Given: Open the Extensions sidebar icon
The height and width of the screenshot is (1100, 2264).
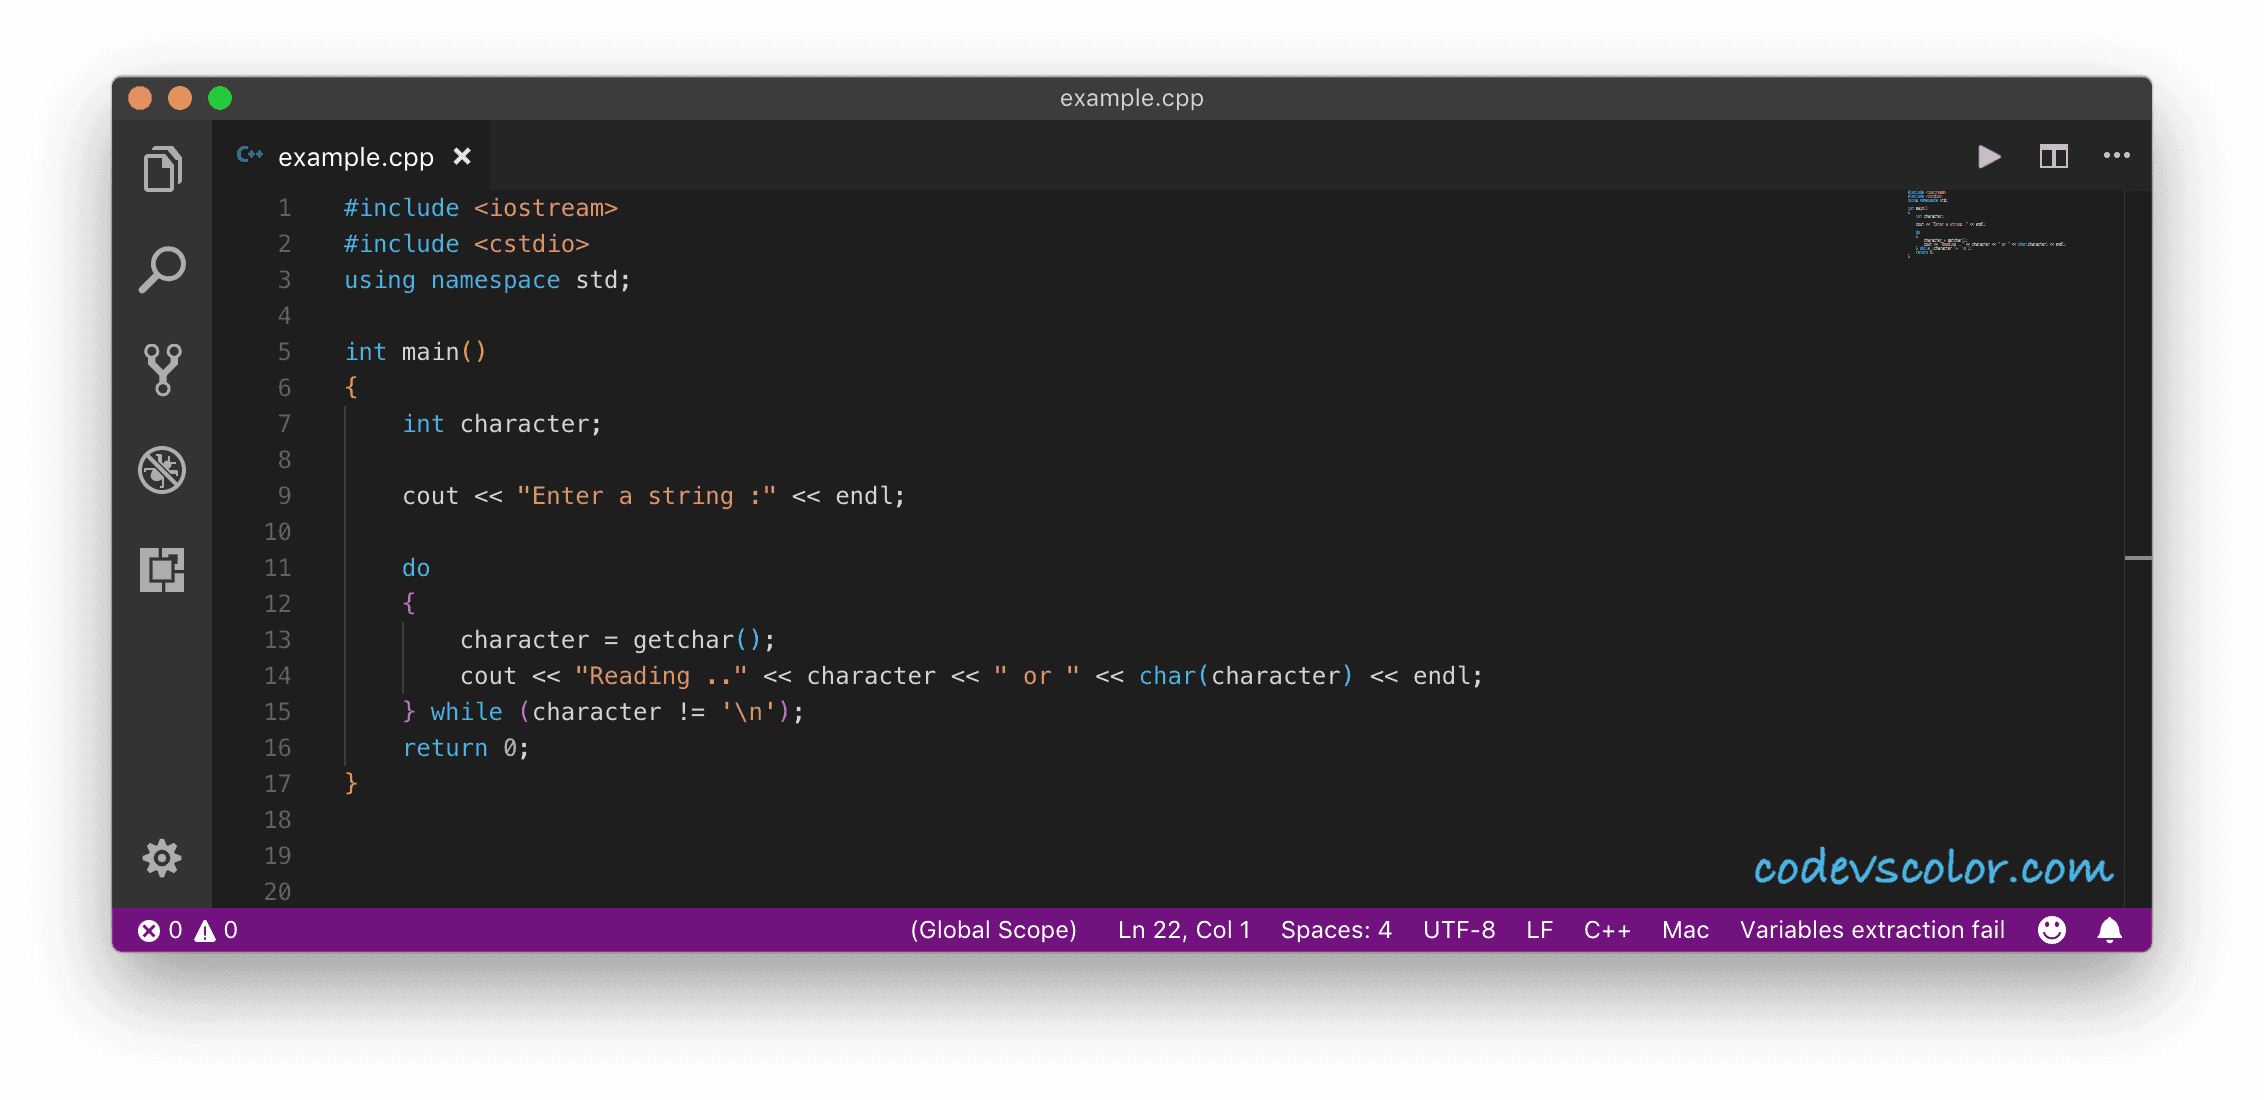Looking at the screenshot, I should [x=162, y=569].
